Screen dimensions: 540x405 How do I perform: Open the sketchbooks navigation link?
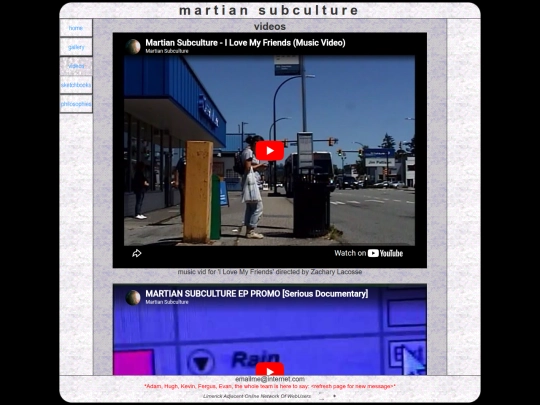pyautogui.click(x=76, y=85)
